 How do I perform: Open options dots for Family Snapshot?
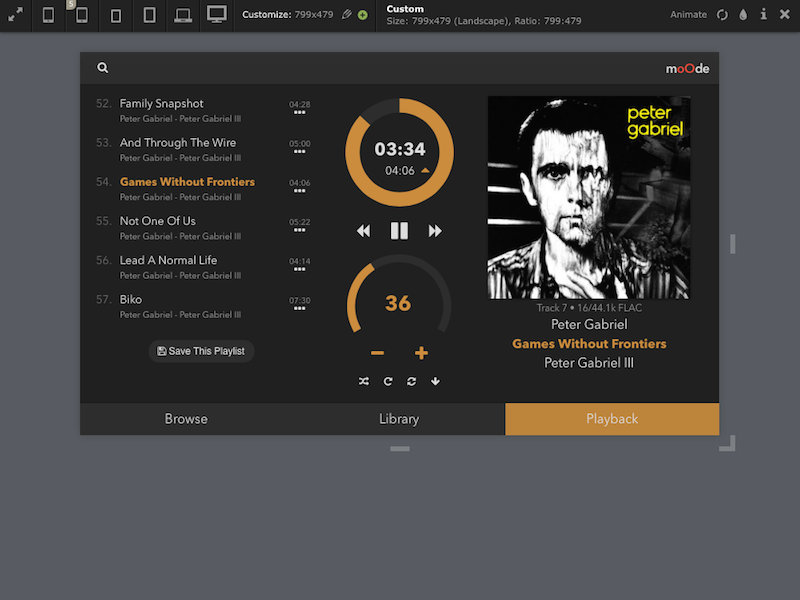(x=299, y=112)
